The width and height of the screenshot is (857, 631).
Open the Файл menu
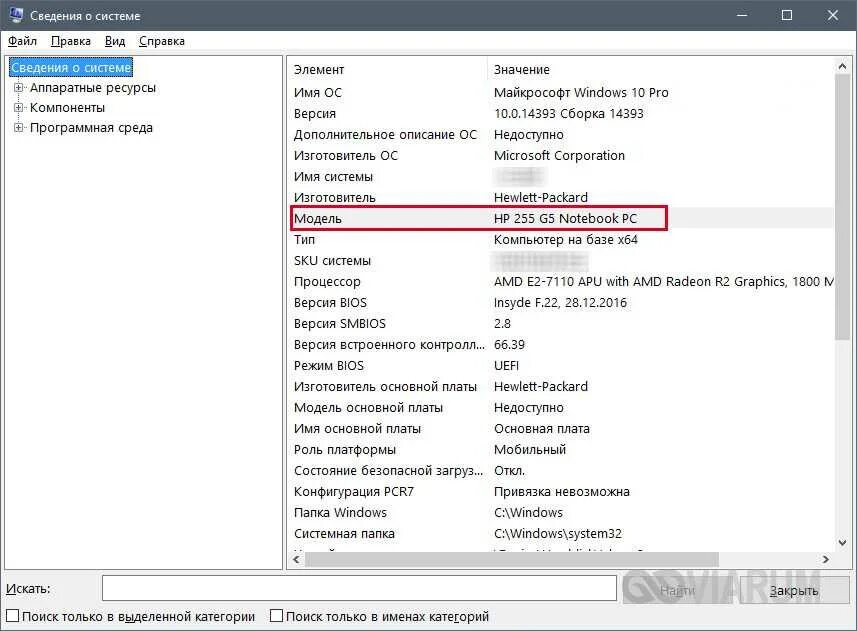click(22, 41)
